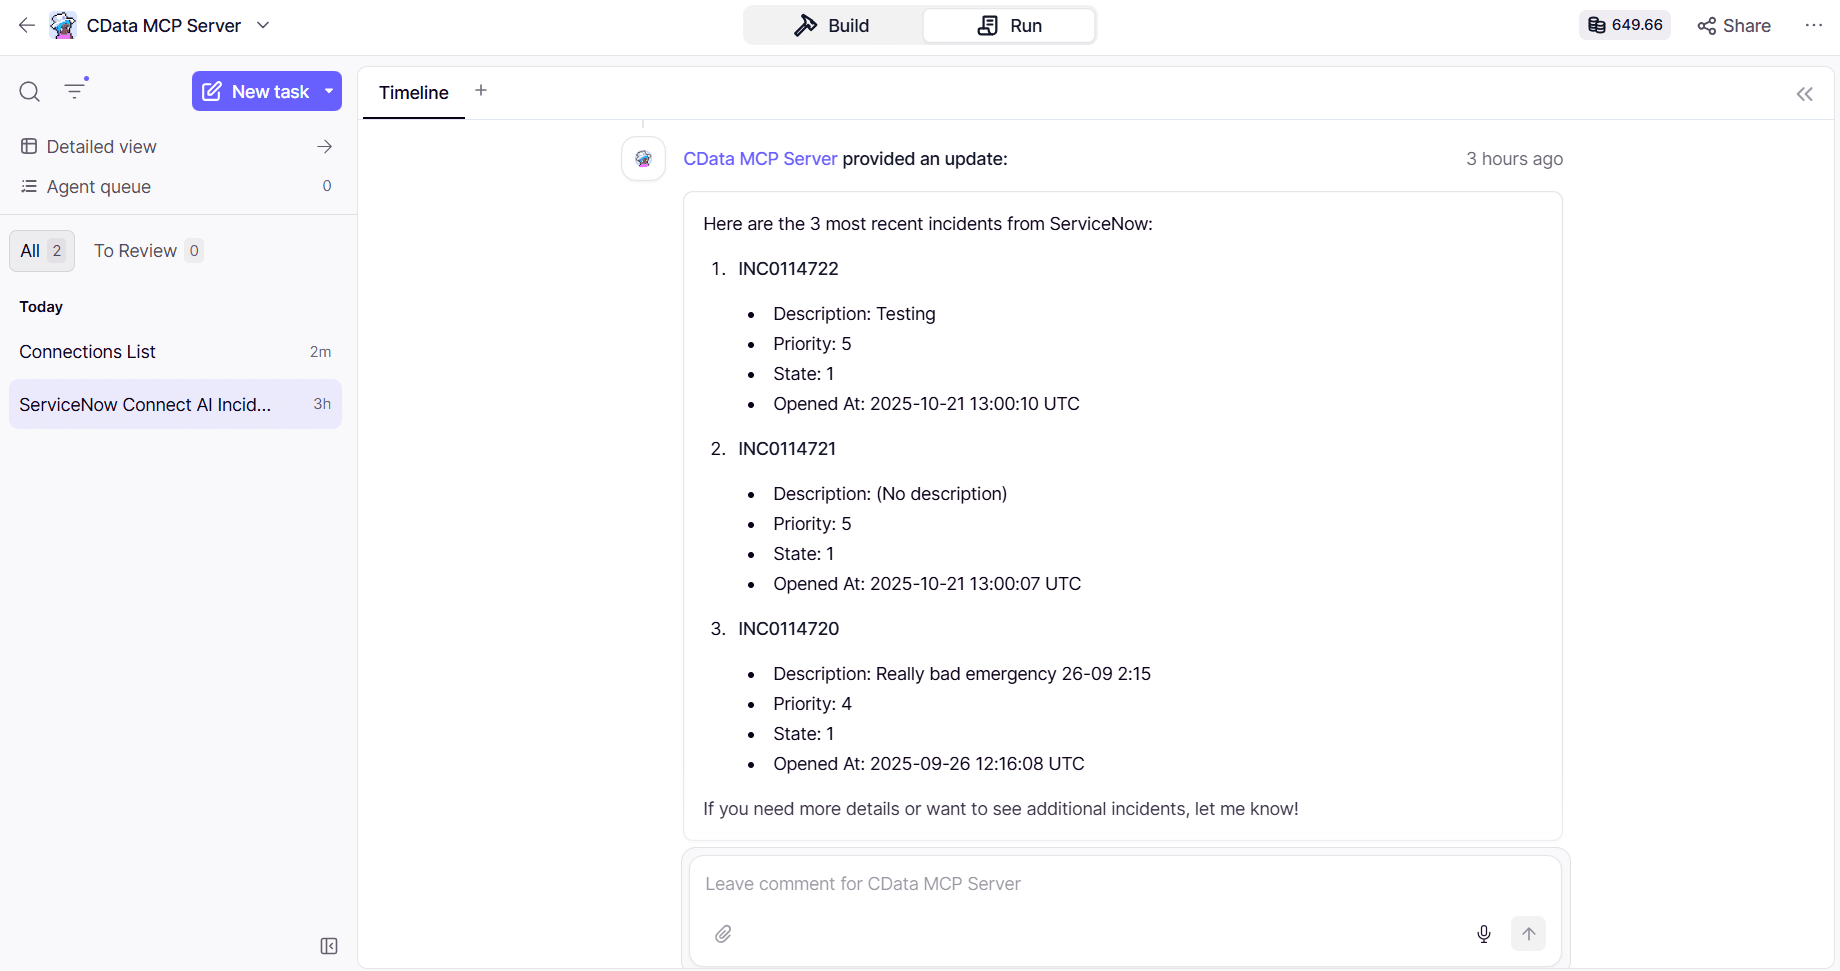Open the more options ellipsis menu
This screenshot has width=1840, height=971.
click(1813, 26)
